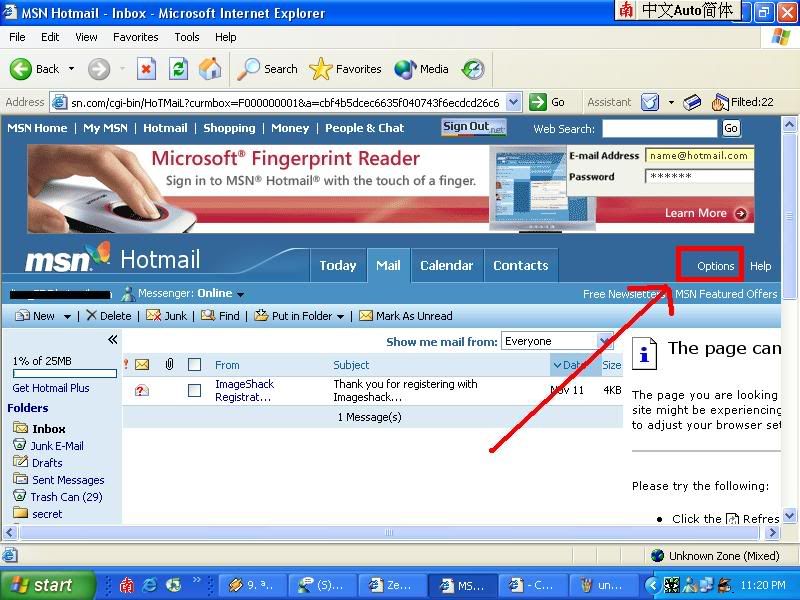The width and height of the screenshot is (800, 600).
Task: Click the browser Back arrow icon
Action: 20,69
